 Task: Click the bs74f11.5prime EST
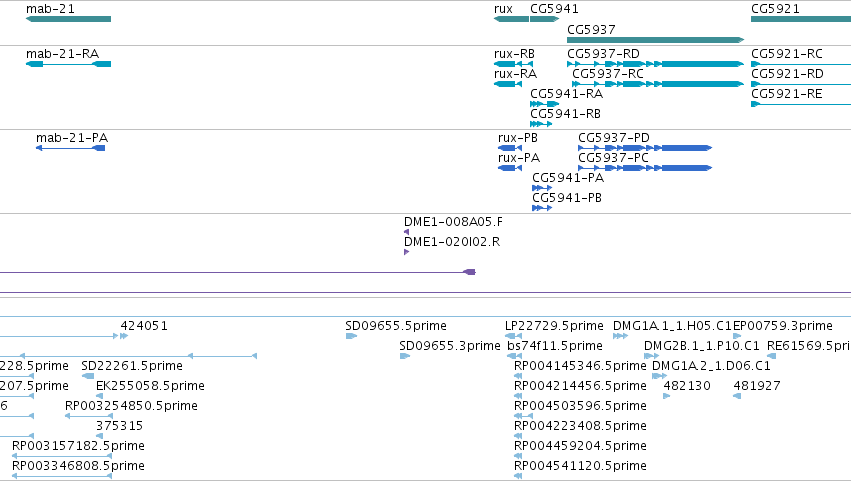[515, 356]
